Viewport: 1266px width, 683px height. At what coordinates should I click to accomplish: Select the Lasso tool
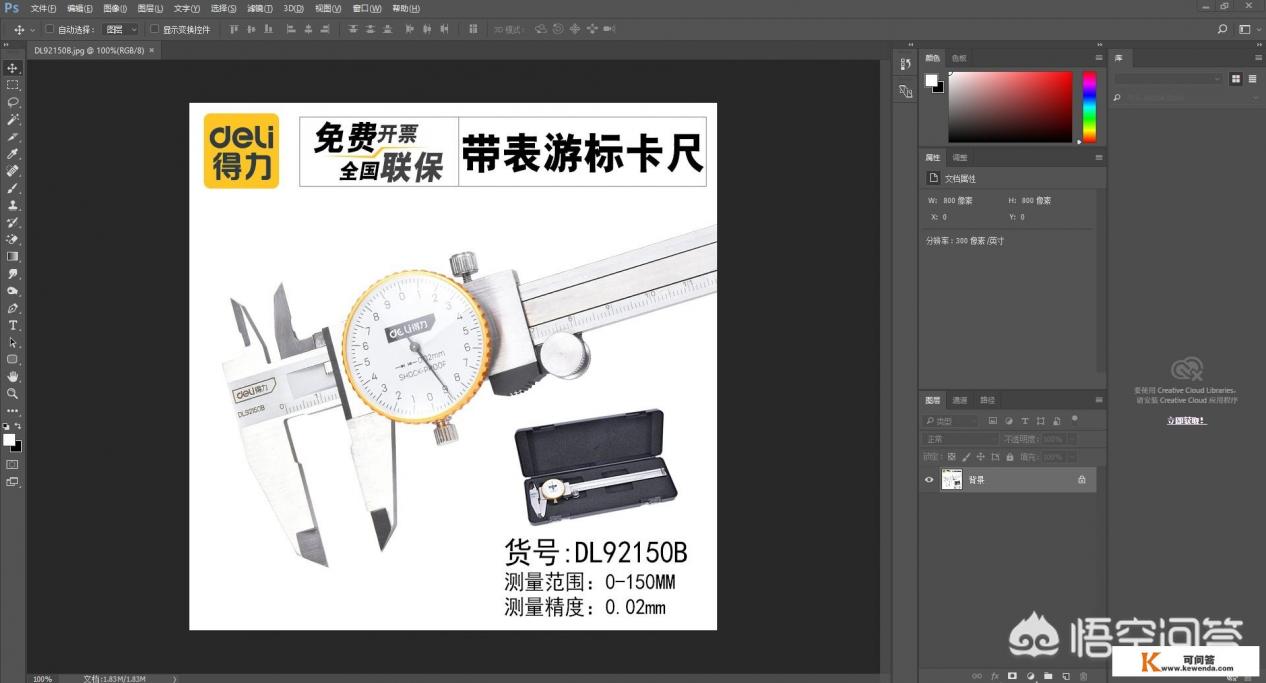tap(13, 102)
